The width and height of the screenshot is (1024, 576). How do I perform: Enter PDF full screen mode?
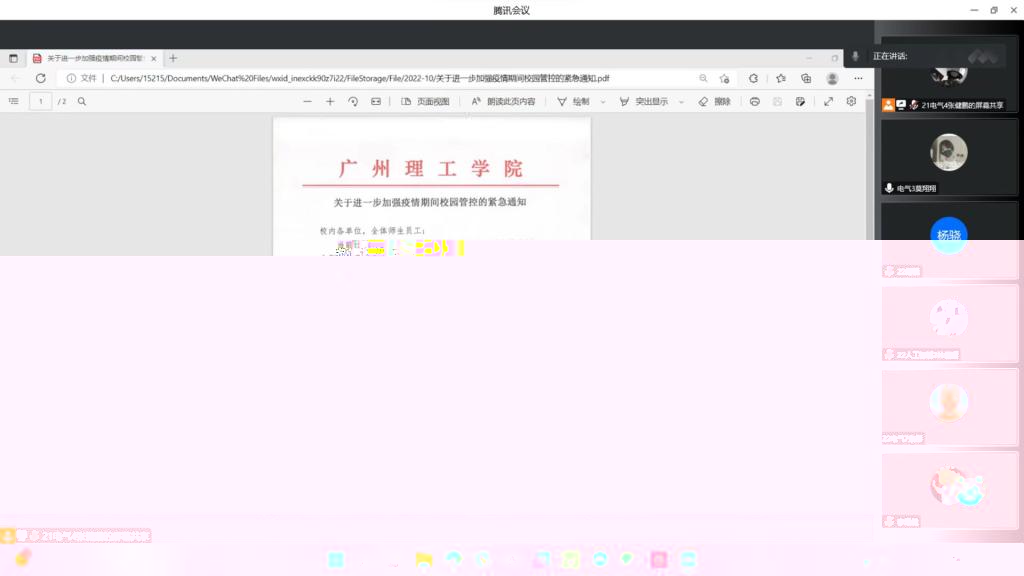(828, 101)
